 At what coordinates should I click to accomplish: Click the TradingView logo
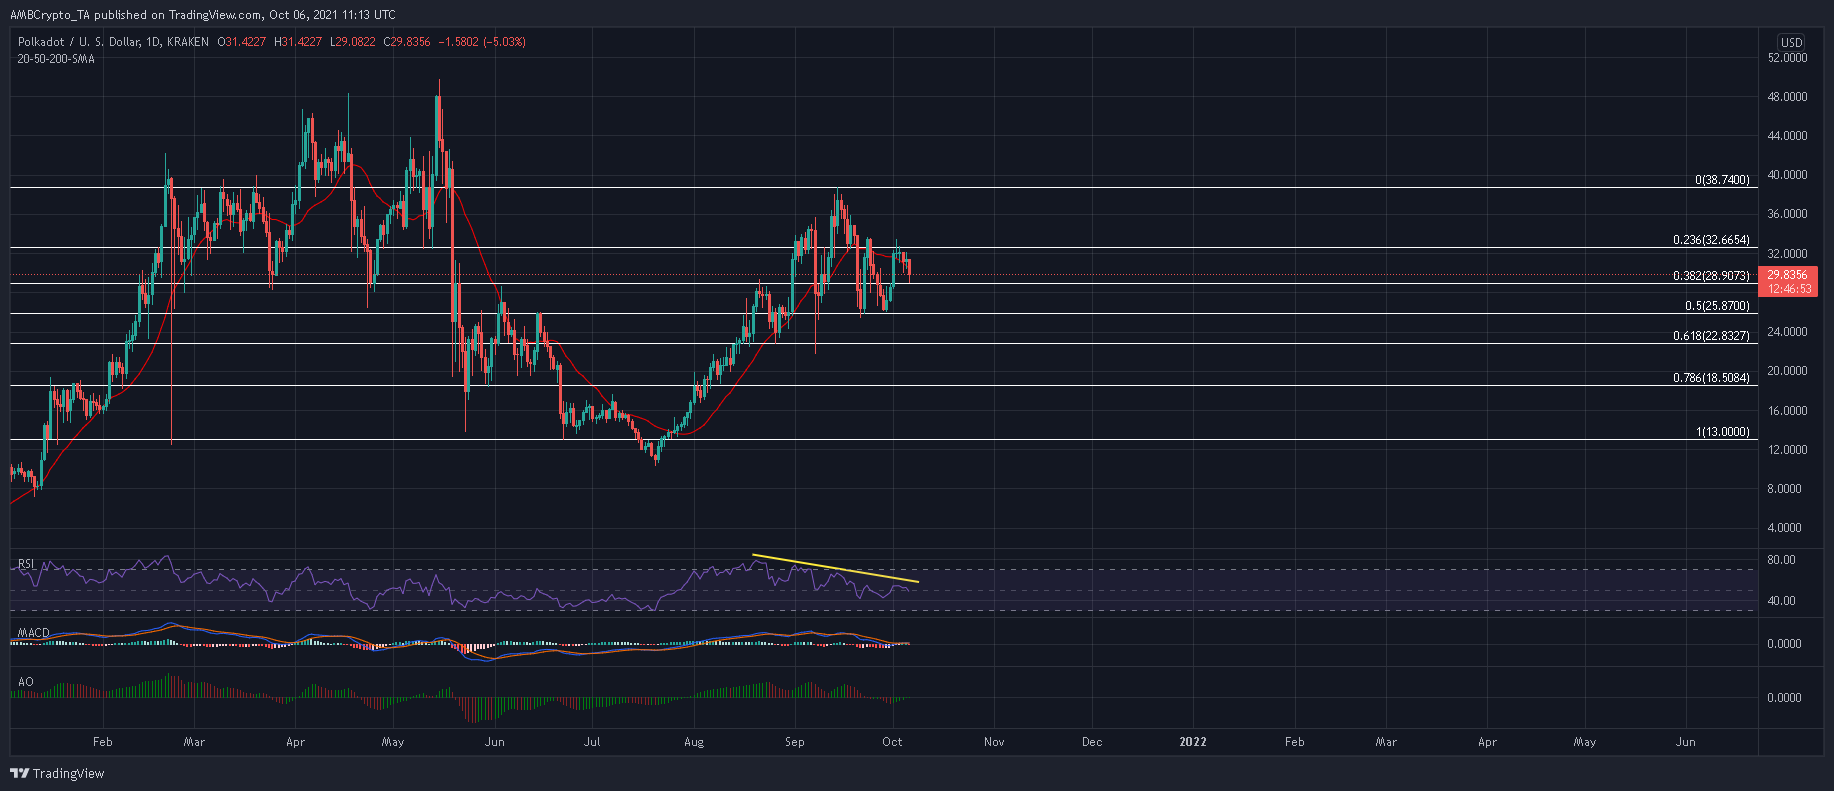coord(57,773)
